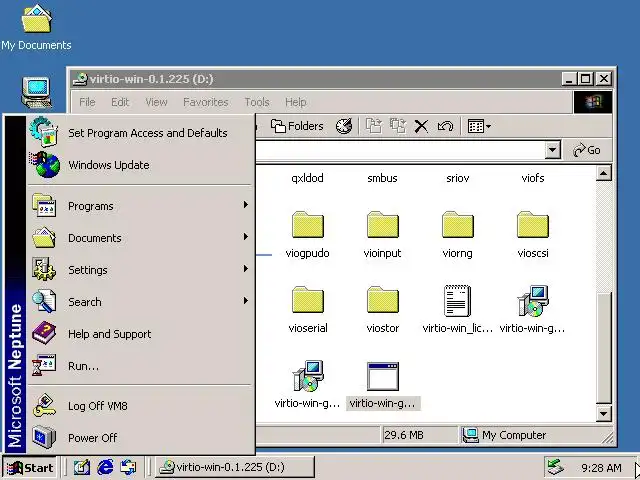Click the Copy To toolbar icon

click(398, 126)
